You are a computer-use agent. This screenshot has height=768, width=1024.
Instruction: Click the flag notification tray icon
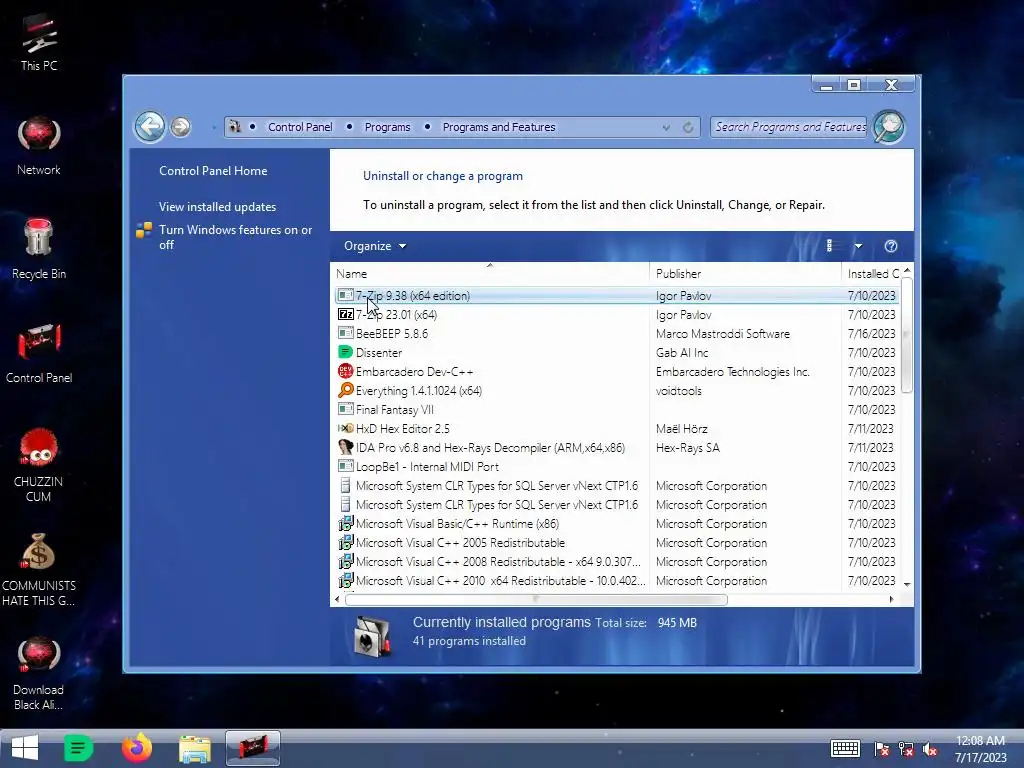[x=882, y=749]
